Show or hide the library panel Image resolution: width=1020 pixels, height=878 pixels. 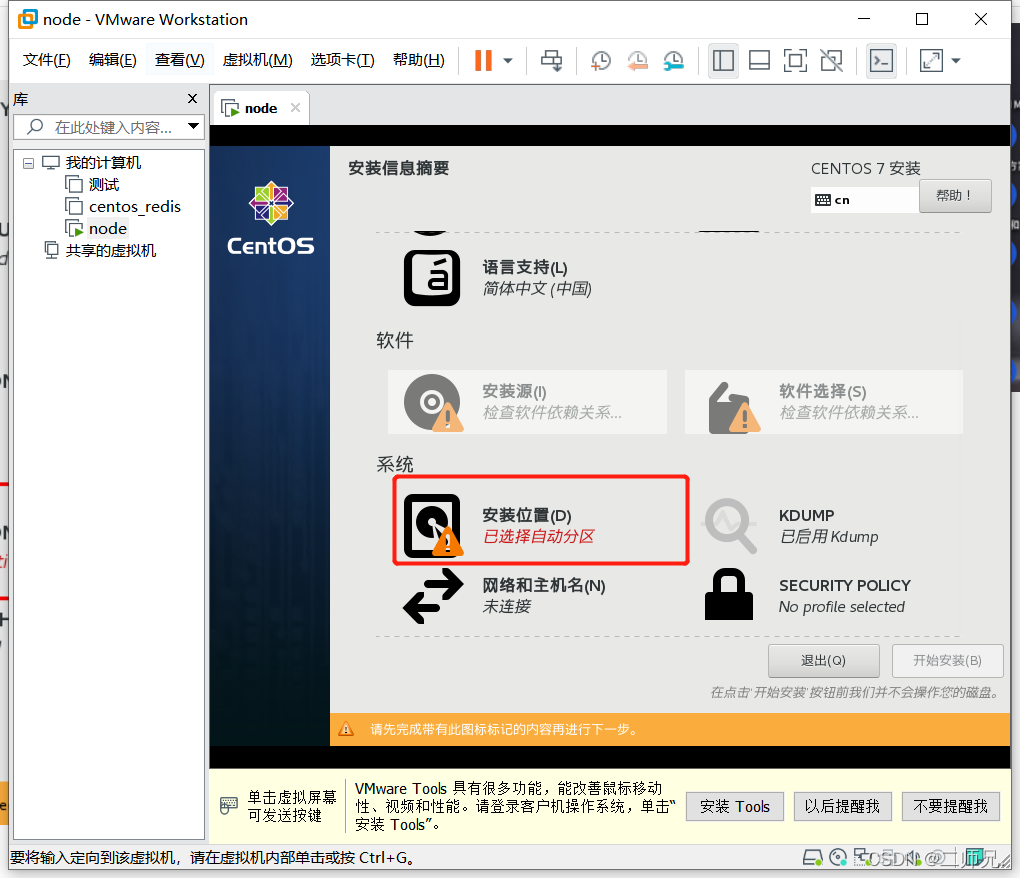pos(723,61)
